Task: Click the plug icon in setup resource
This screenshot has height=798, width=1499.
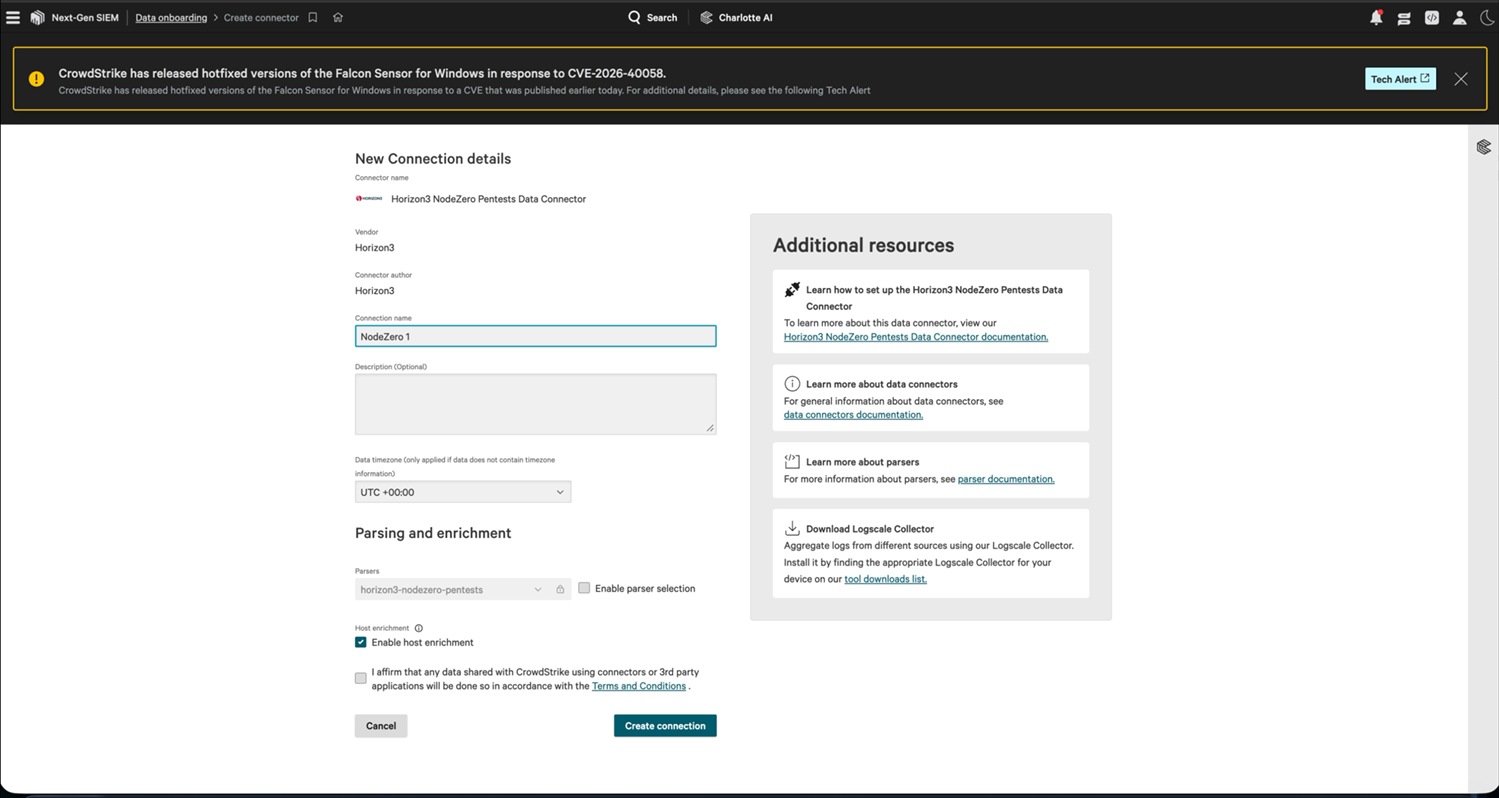Action: (792, 290)
